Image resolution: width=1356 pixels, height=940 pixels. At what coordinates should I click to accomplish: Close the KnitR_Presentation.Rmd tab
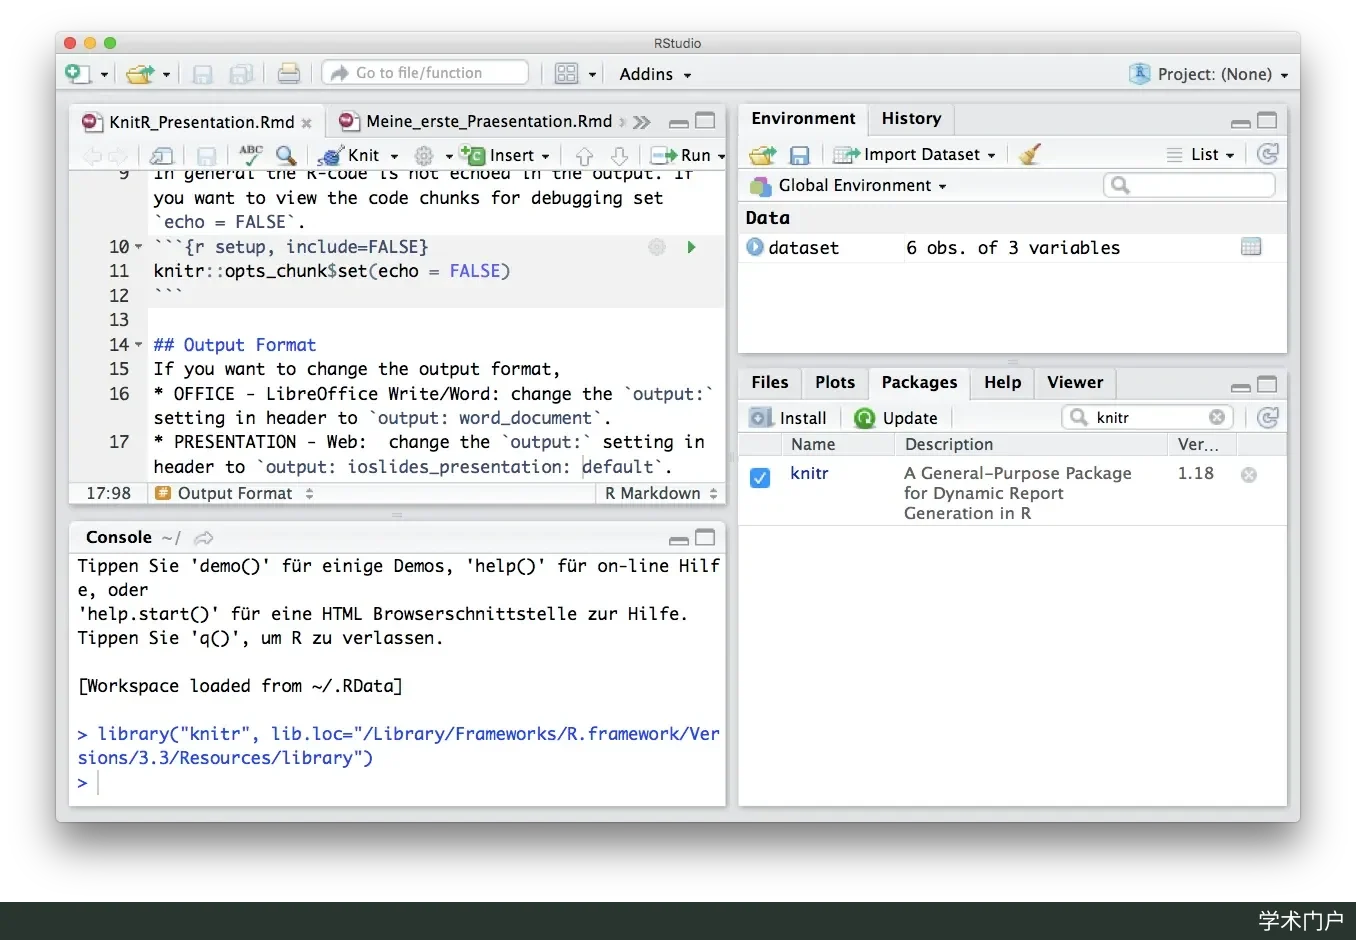(x=306, y=123)
